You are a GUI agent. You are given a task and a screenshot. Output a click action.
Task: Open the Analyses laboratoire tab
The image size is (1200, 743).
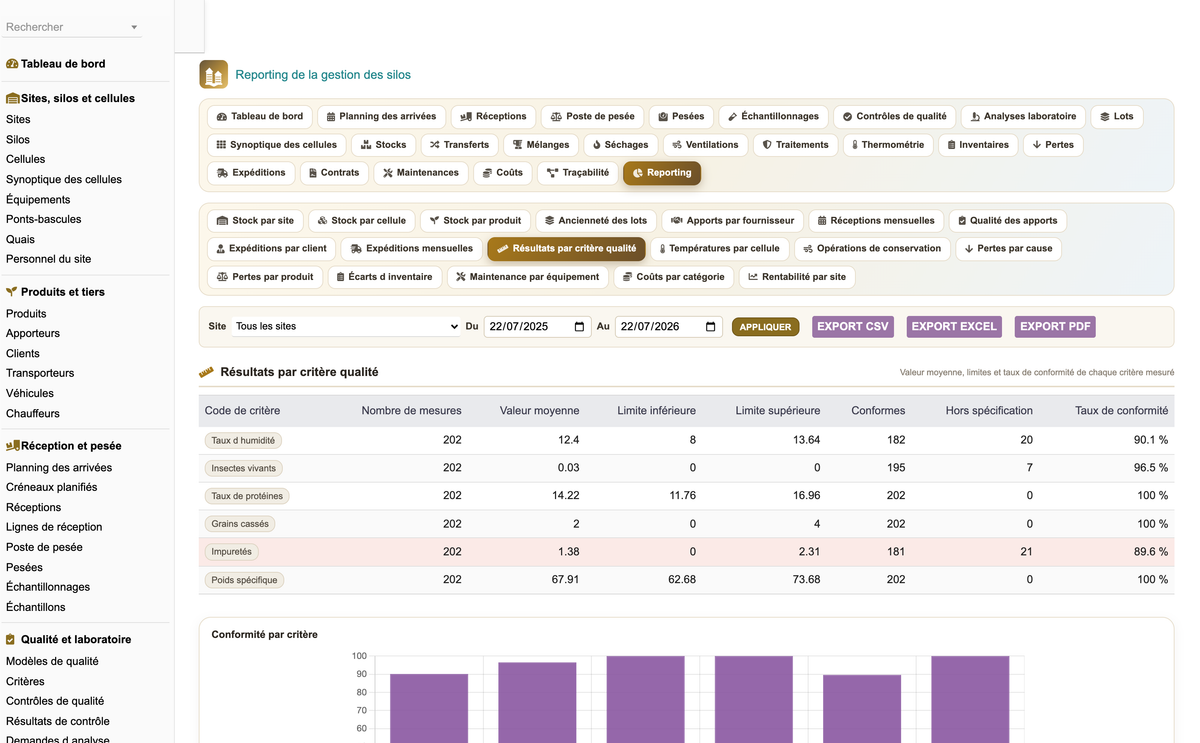coord(1023,117)
